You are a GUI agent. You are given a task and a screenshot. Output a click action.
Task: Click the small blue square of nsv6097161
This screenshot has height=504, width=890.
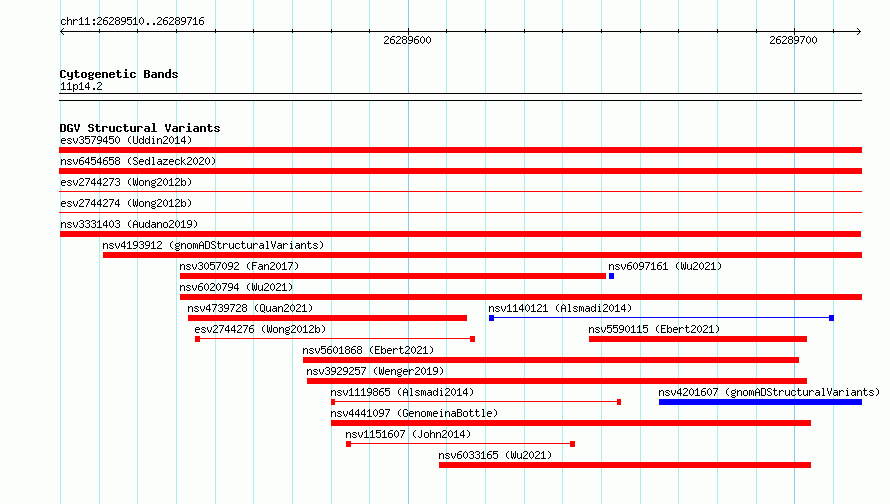[611, 276]
